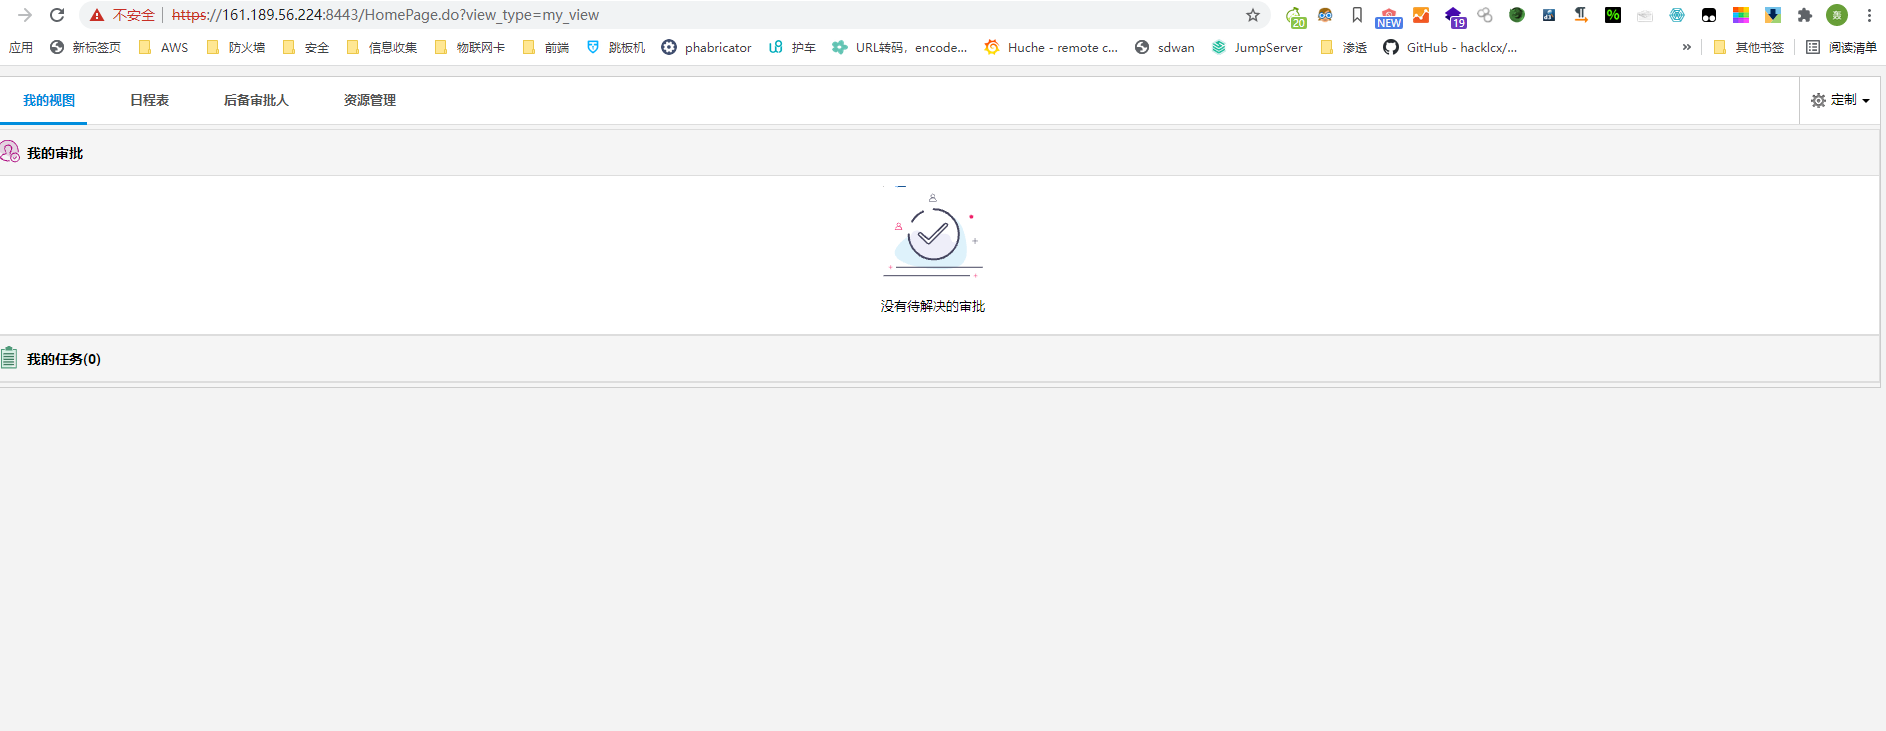
Task: Bookmark this page with star icon
Action: (x=1252, y=15)
